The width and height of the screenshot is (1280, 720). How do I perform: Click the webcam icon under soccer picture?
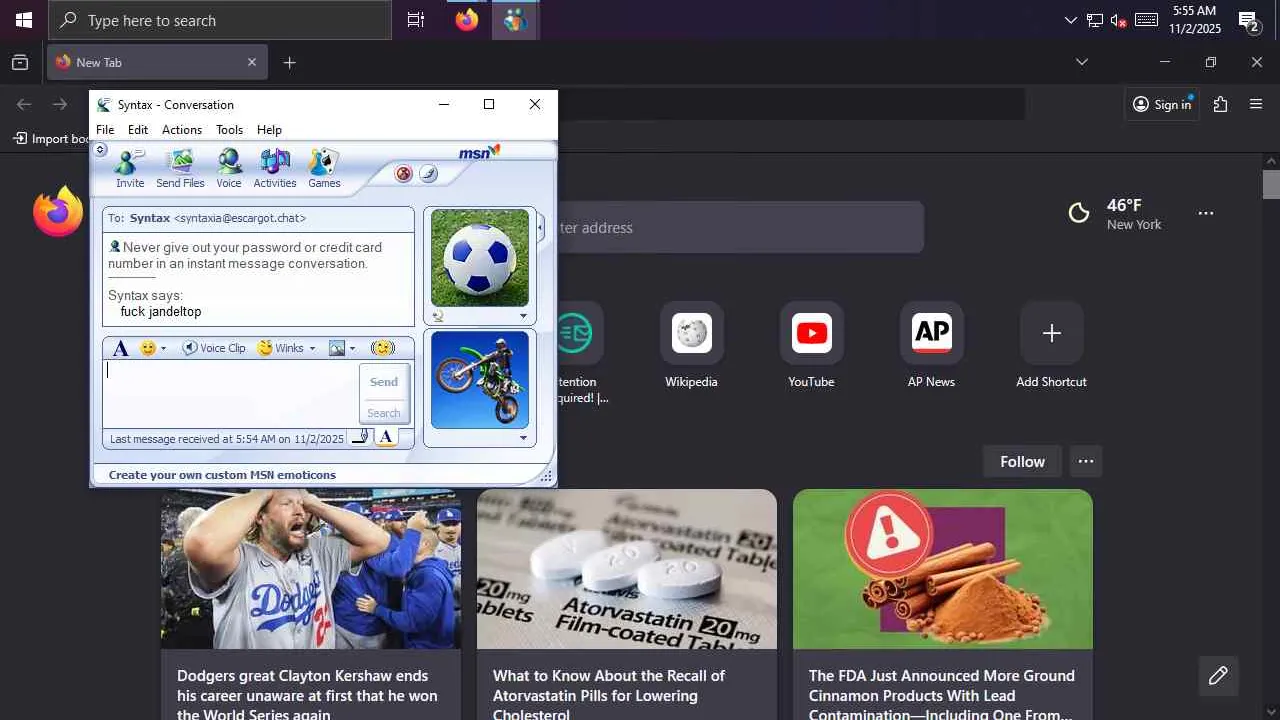[438, 316]
